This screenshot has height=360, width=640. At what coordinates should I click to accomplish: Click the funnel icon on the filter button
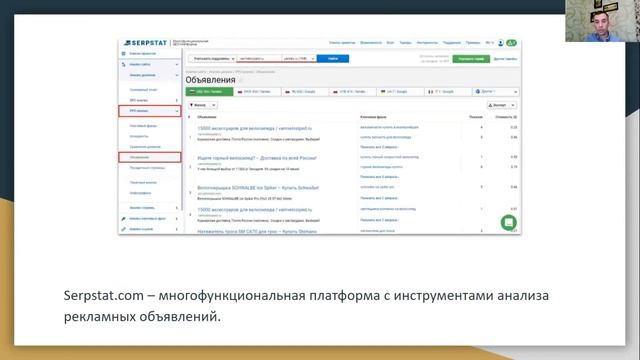pos(191,105)
